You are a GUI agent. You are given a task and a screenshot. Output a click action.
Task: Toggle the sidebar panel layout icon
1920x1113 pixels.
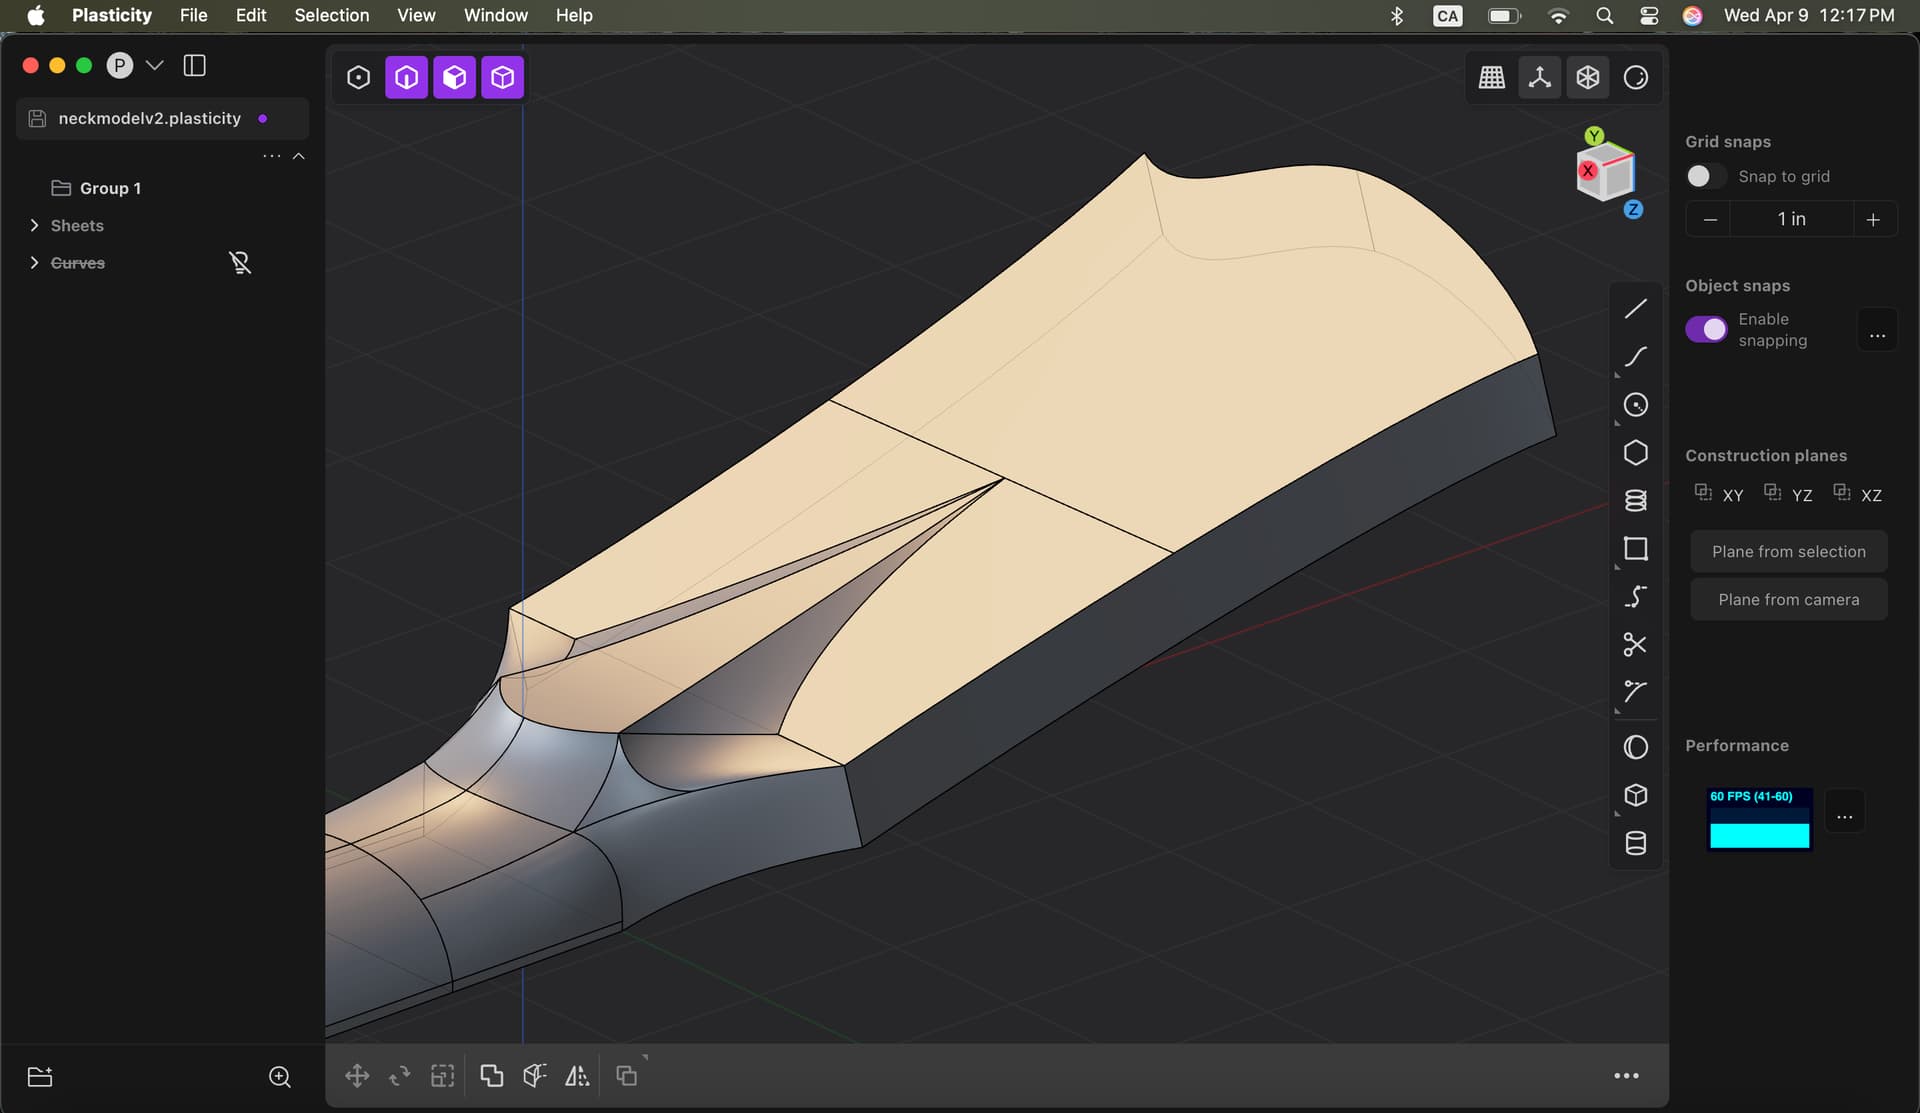(195, 65)
